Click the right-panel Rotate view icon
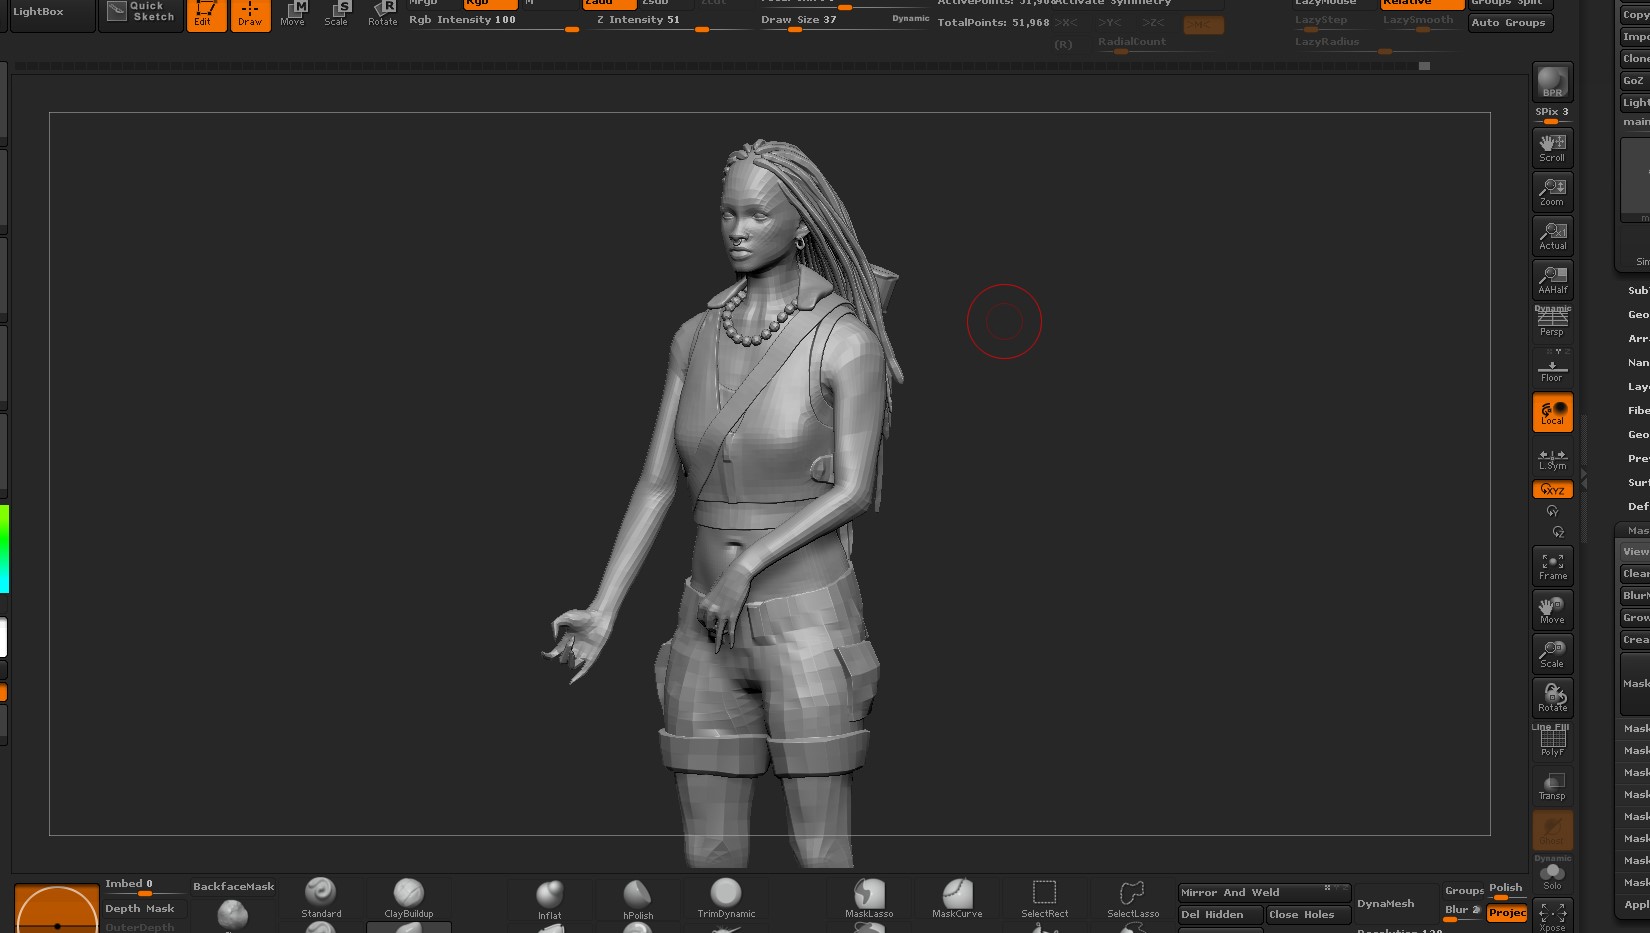 tap(1552, 698)
